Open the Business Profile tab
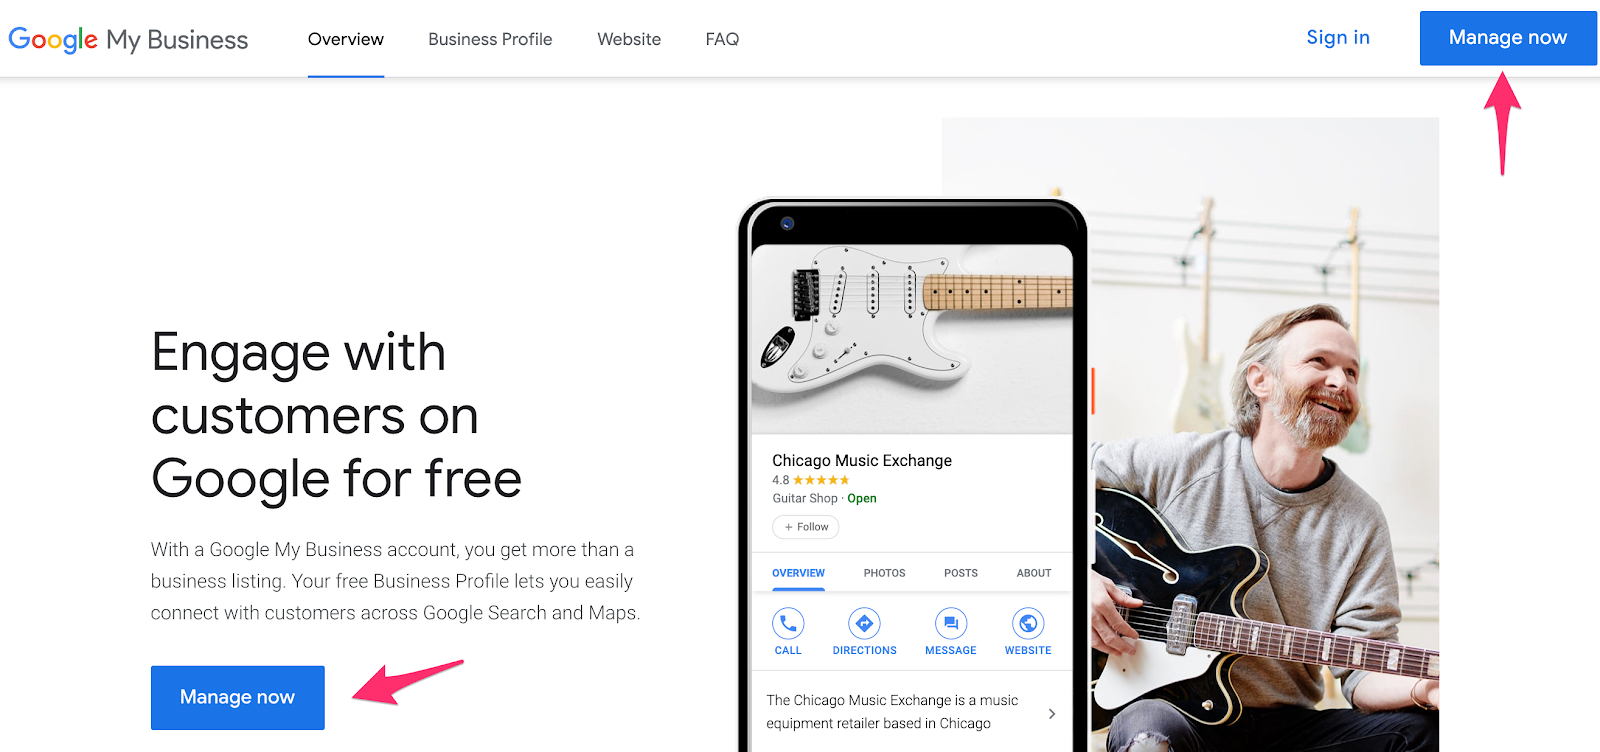 coord(490,39)
